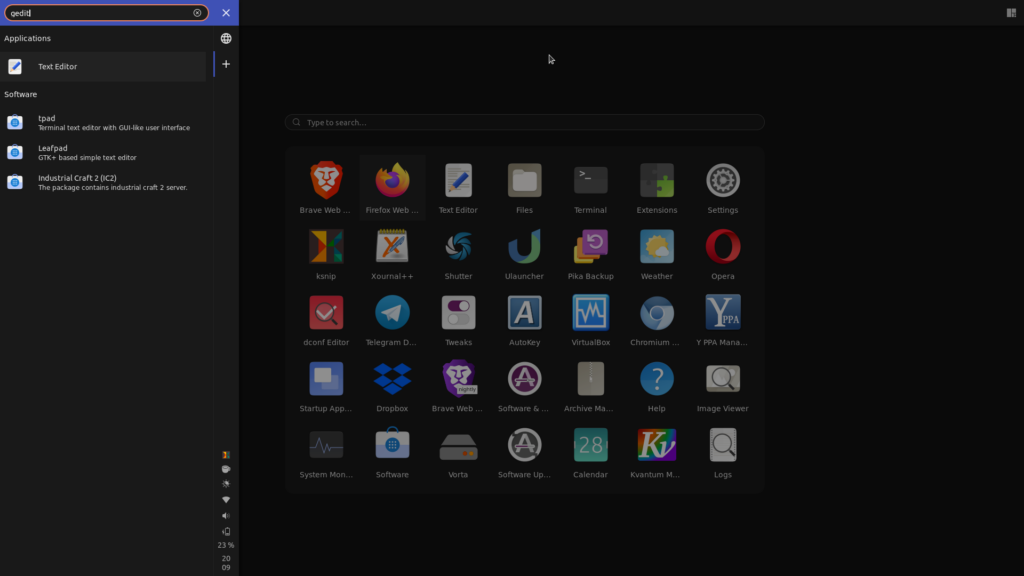The width and height of the screenshot is (1024, 576).
Task: Open the Pika Backup app
Action: (x=590, y=247)
